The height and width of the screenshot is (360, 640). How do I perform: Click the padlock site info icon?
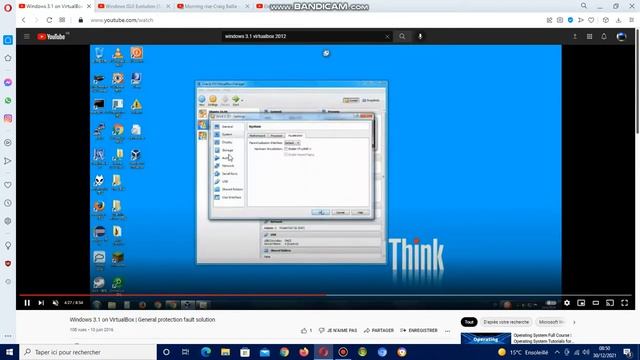81,20
